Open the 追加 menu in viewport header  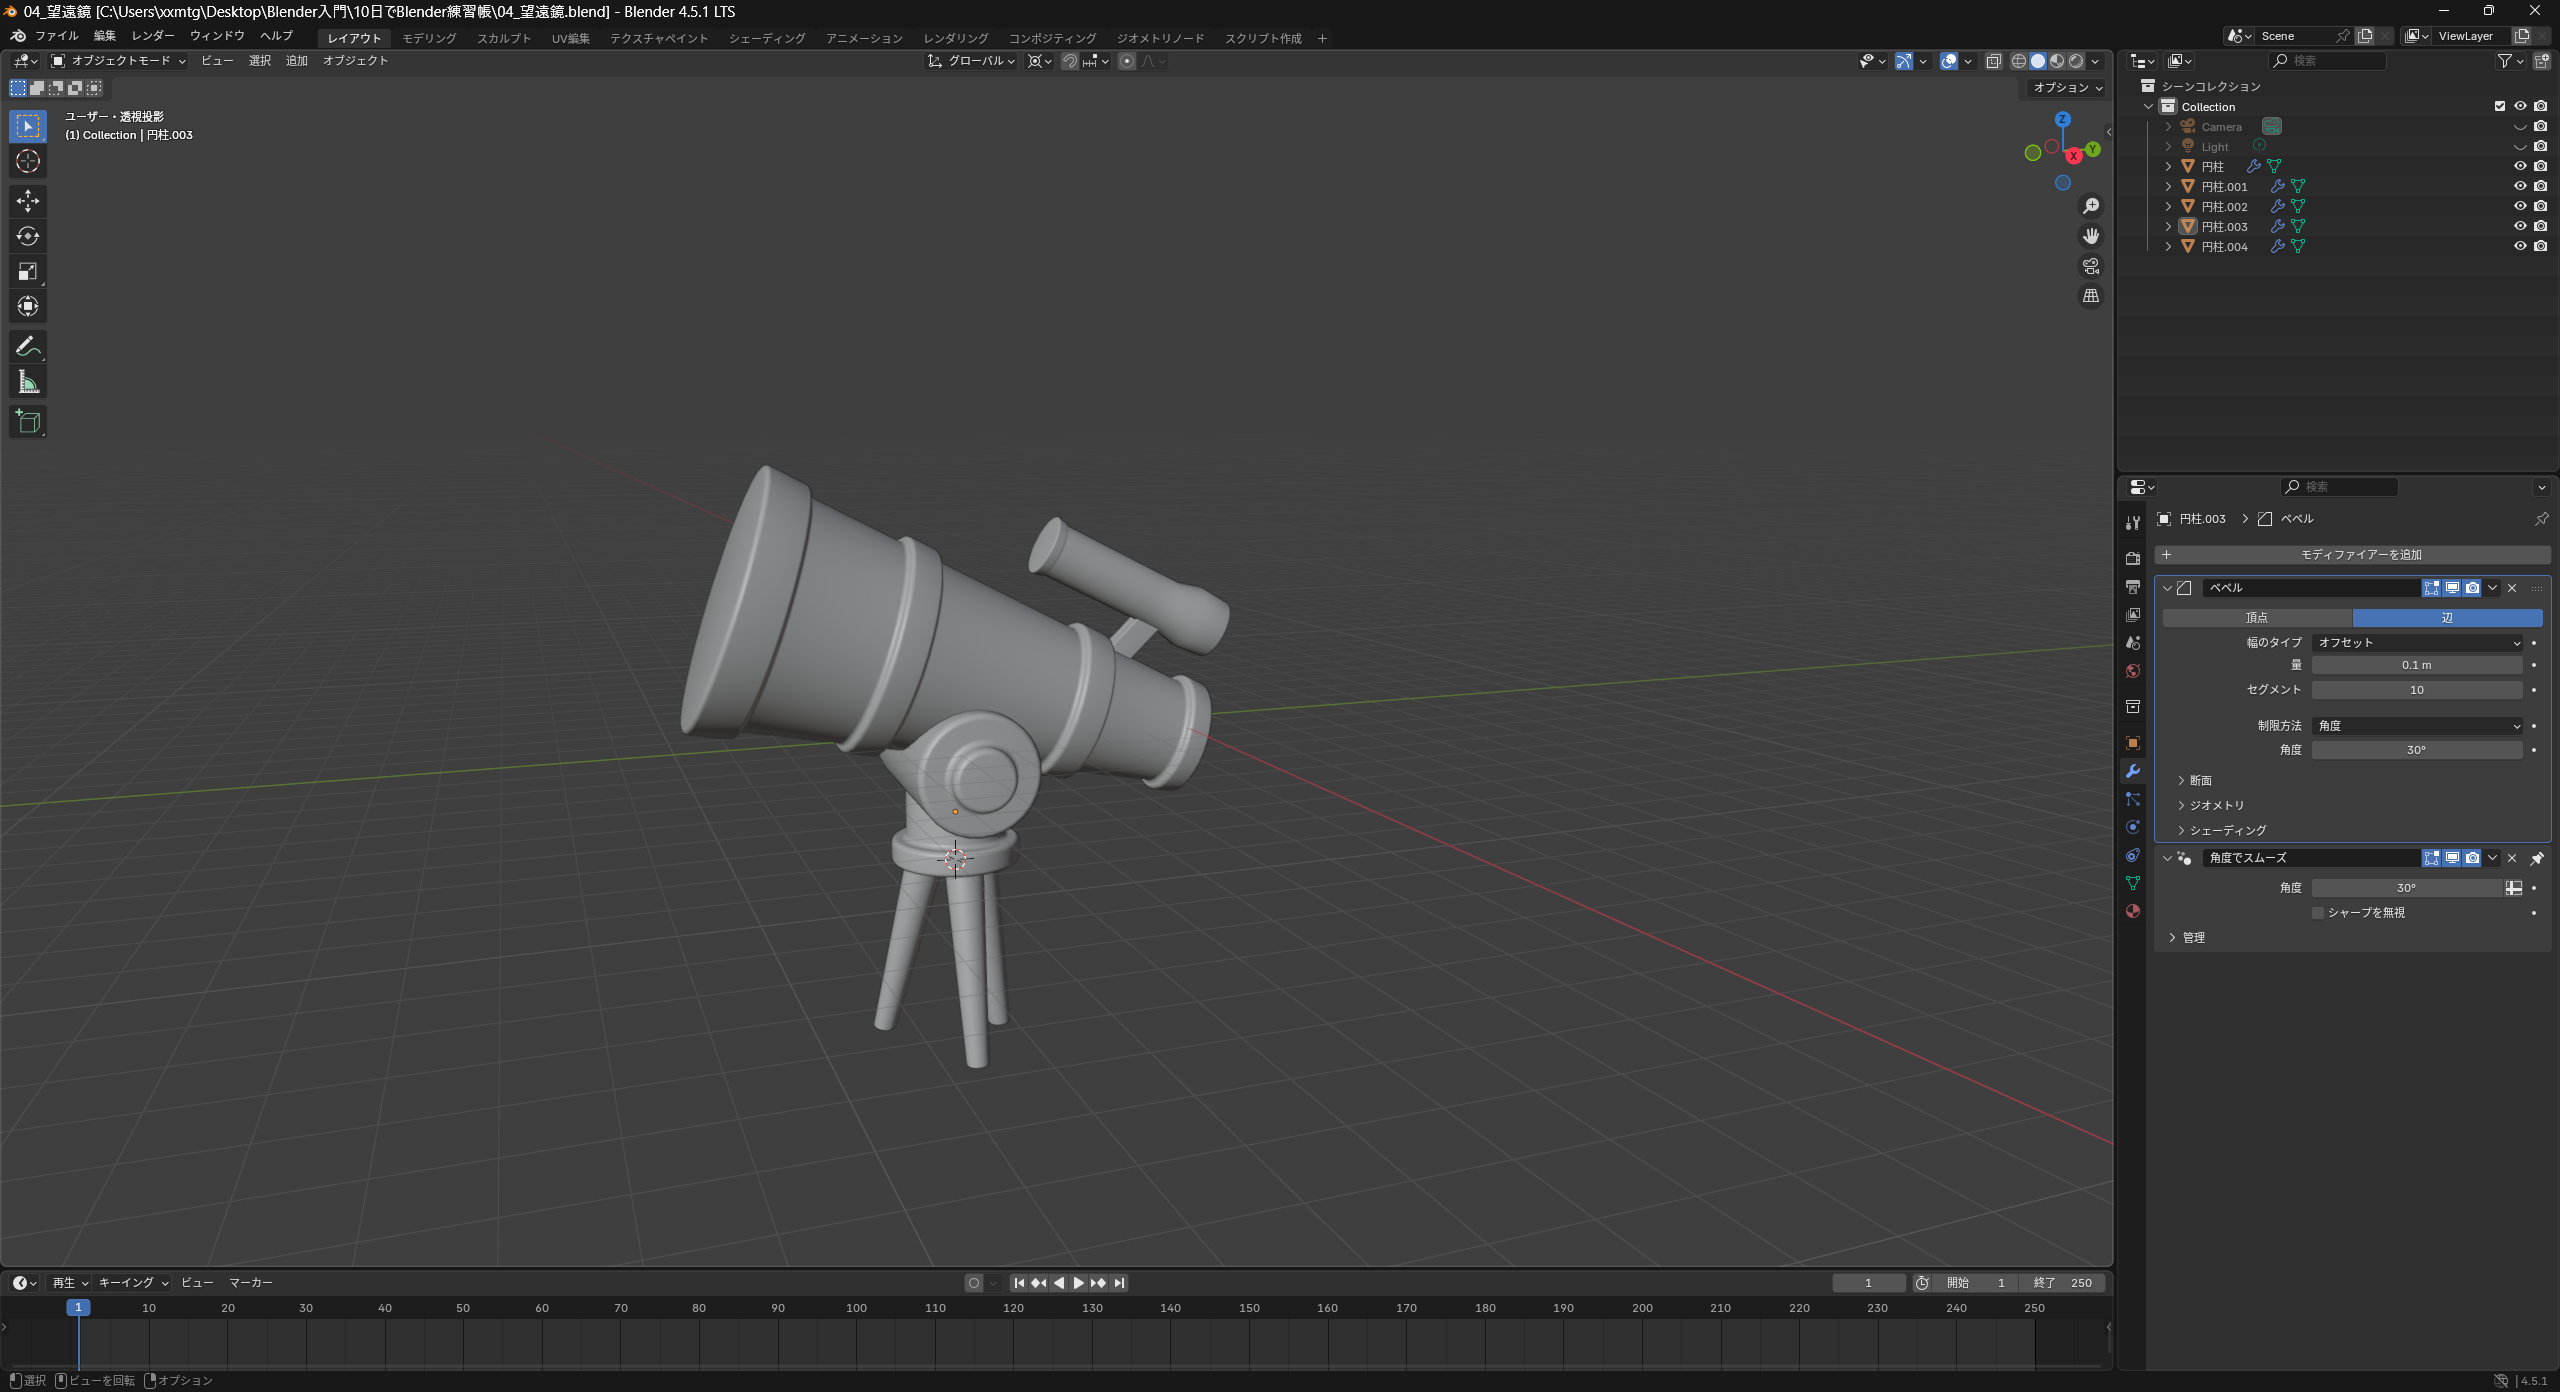click(296, 61)
